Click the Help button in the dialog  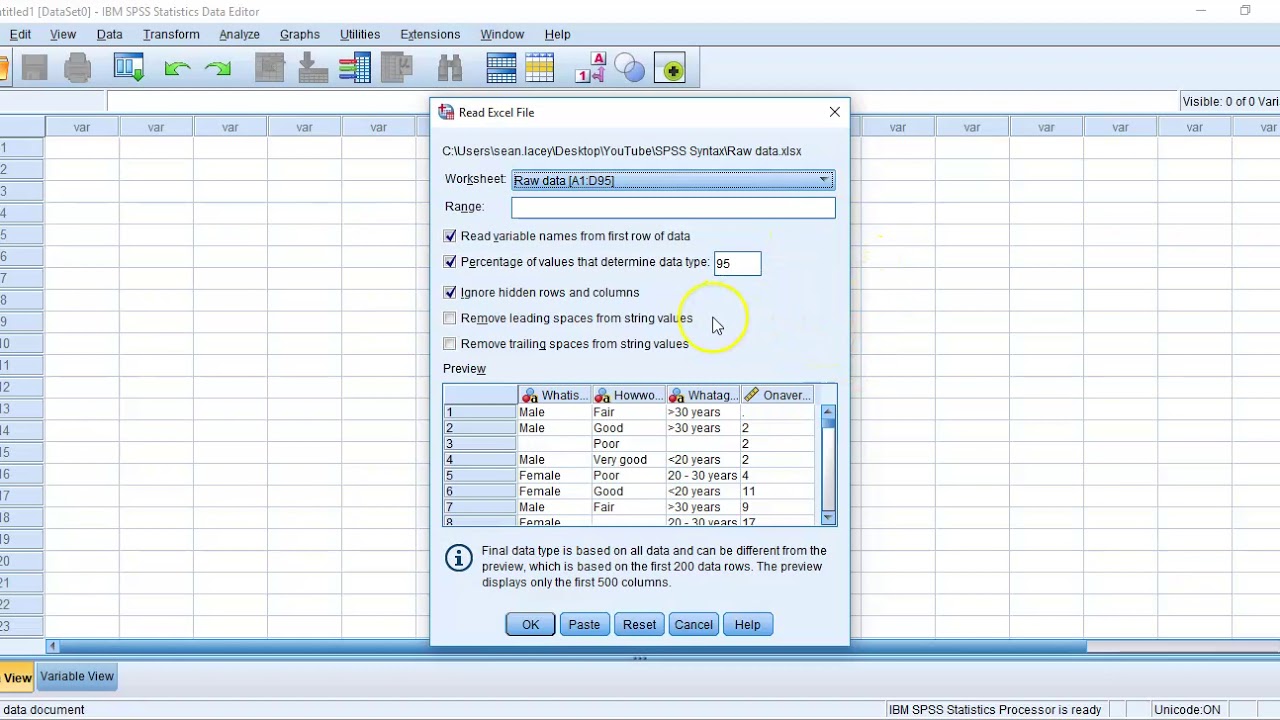pyautogui.click(x=747, y=624)
